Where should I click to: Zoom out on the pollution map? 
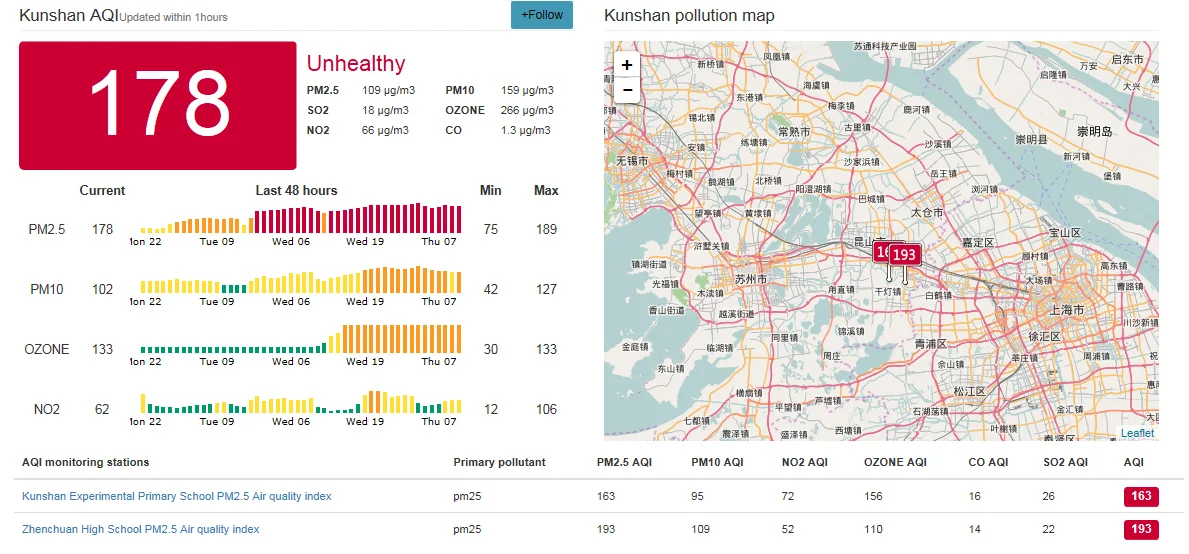627,90
